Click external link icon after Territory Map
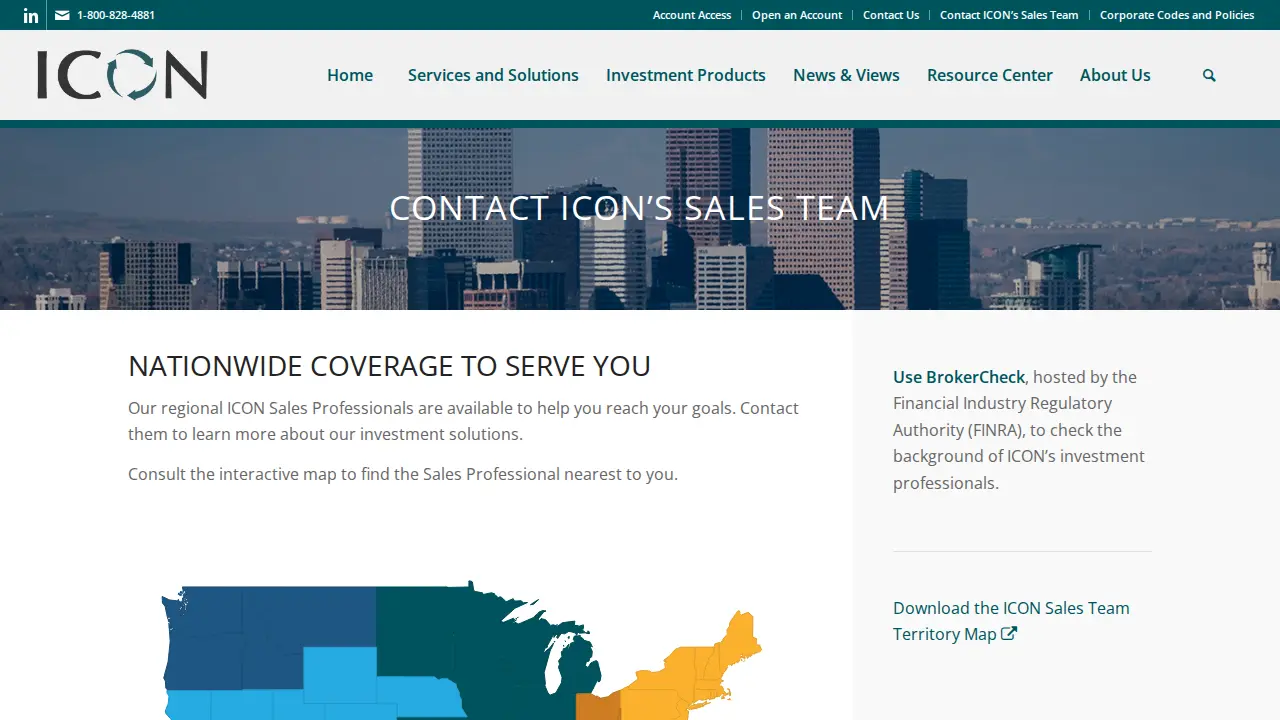Image resolution: width=1280 pixels, height=720 pixels. (x=1009, y=633)
